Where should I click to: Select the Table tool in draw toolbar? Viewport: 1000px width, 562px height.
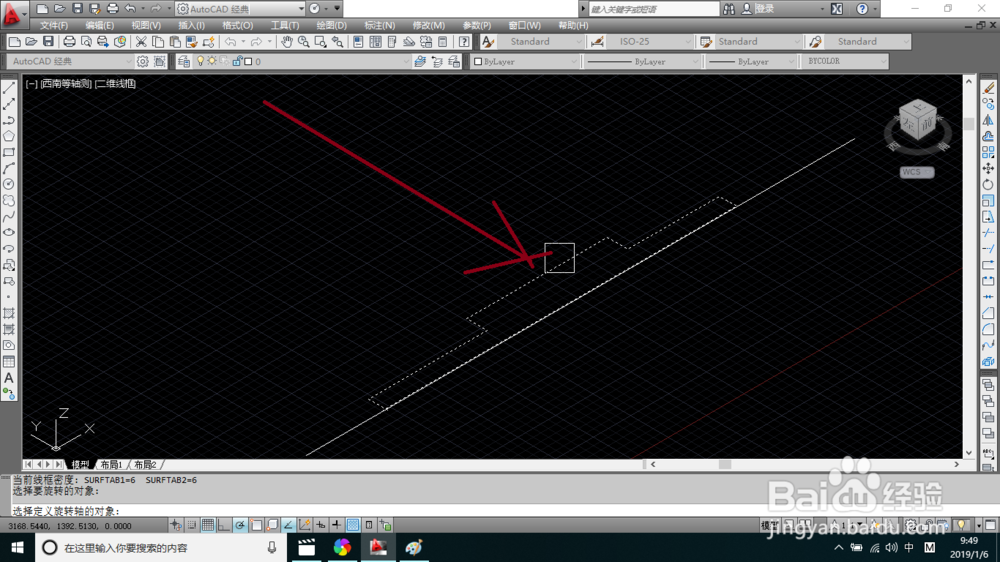(9, 362)
